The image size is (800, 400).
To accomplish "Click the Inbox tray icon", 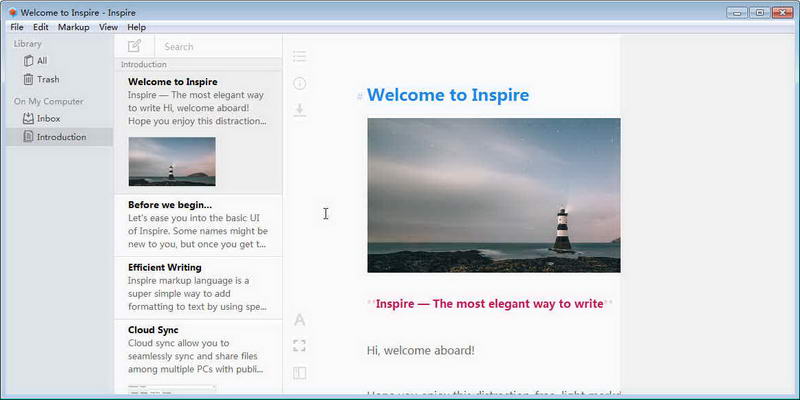I will pos(28,118).
